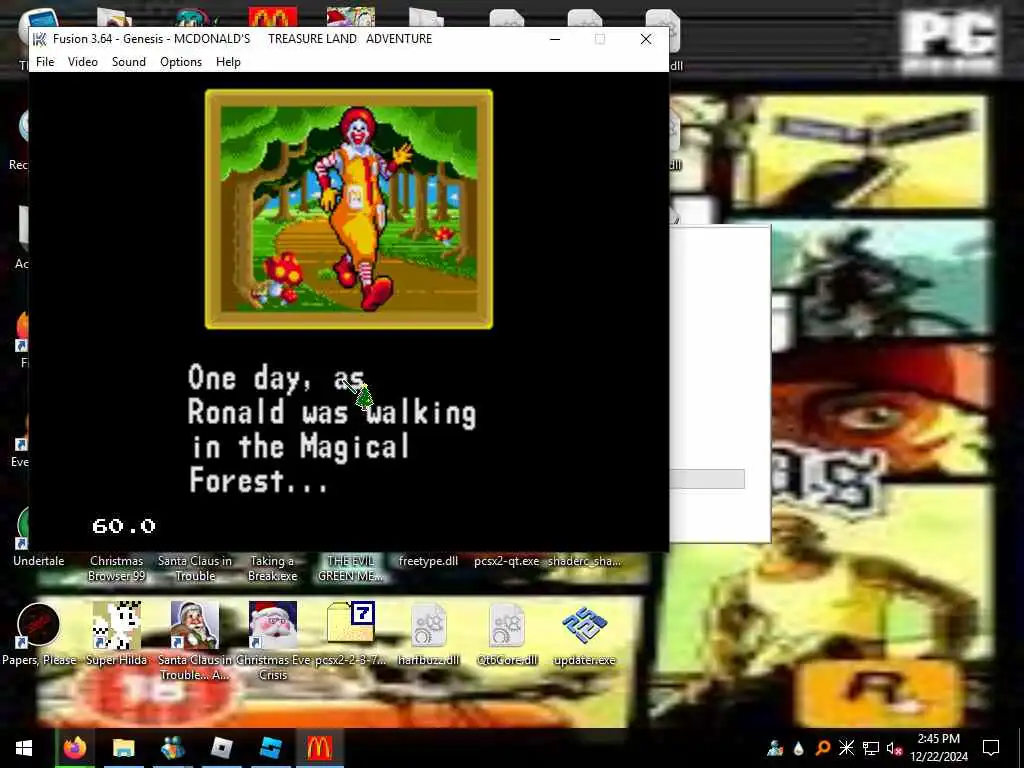The width and height of the screenshot is (1024, 768).
Task: Select the Christmas Eve Crisis shortcut
Action: click(273, 640)
